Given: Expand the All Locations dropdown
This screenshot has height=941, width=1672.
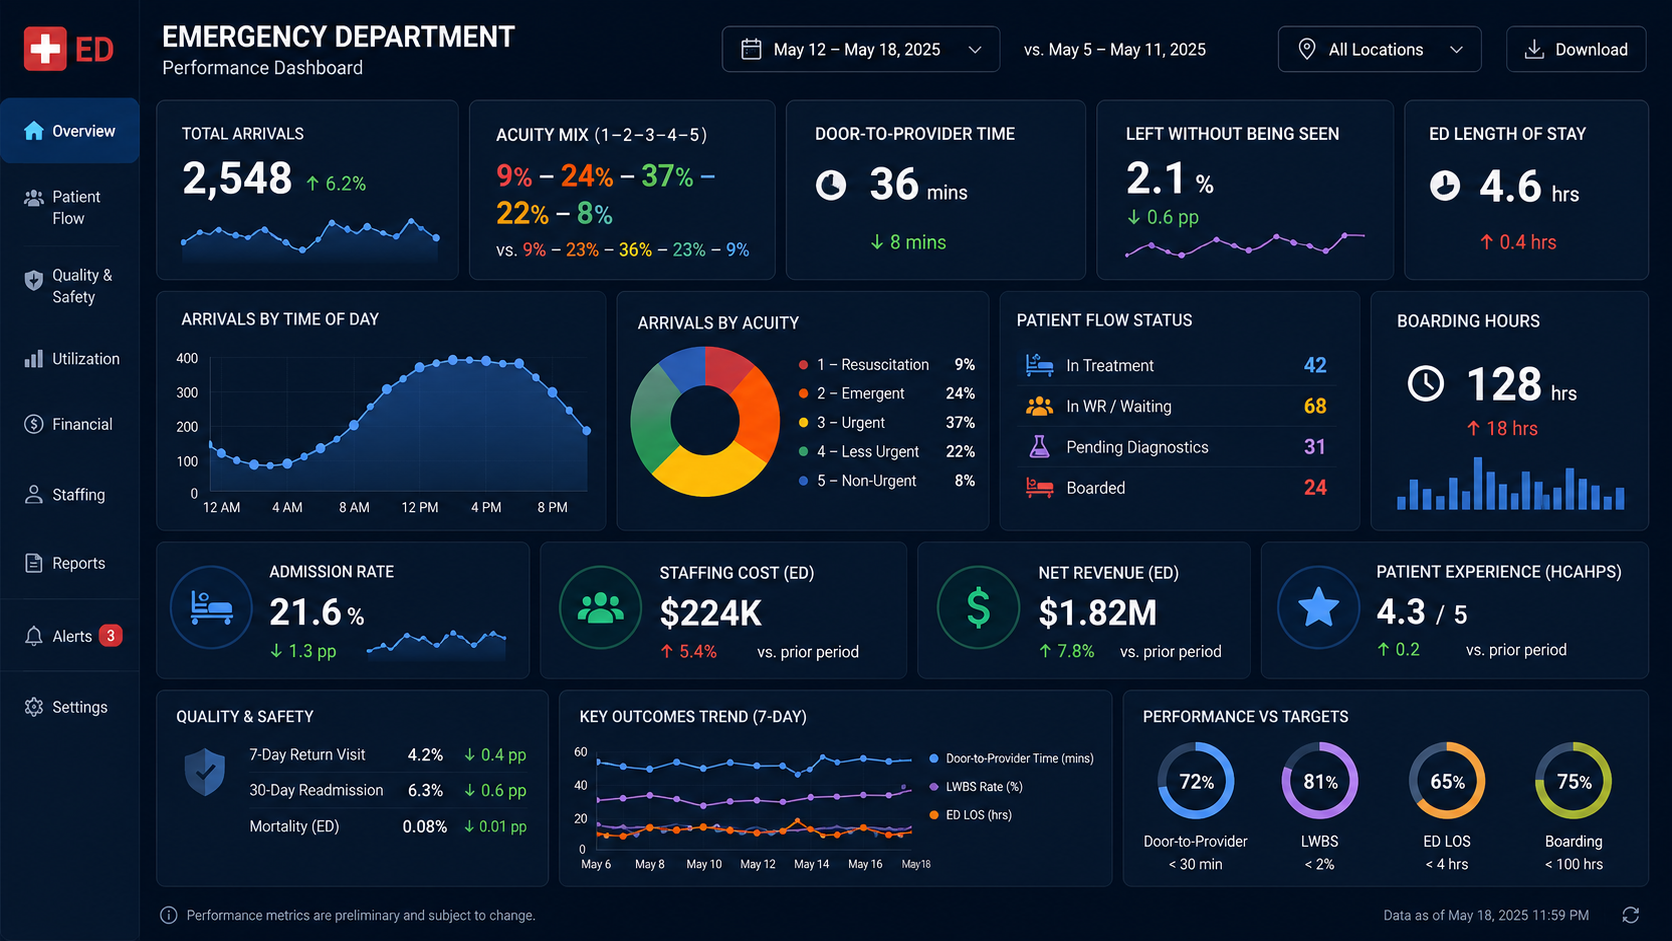Looking at the screenshot, I should 1379,49.
